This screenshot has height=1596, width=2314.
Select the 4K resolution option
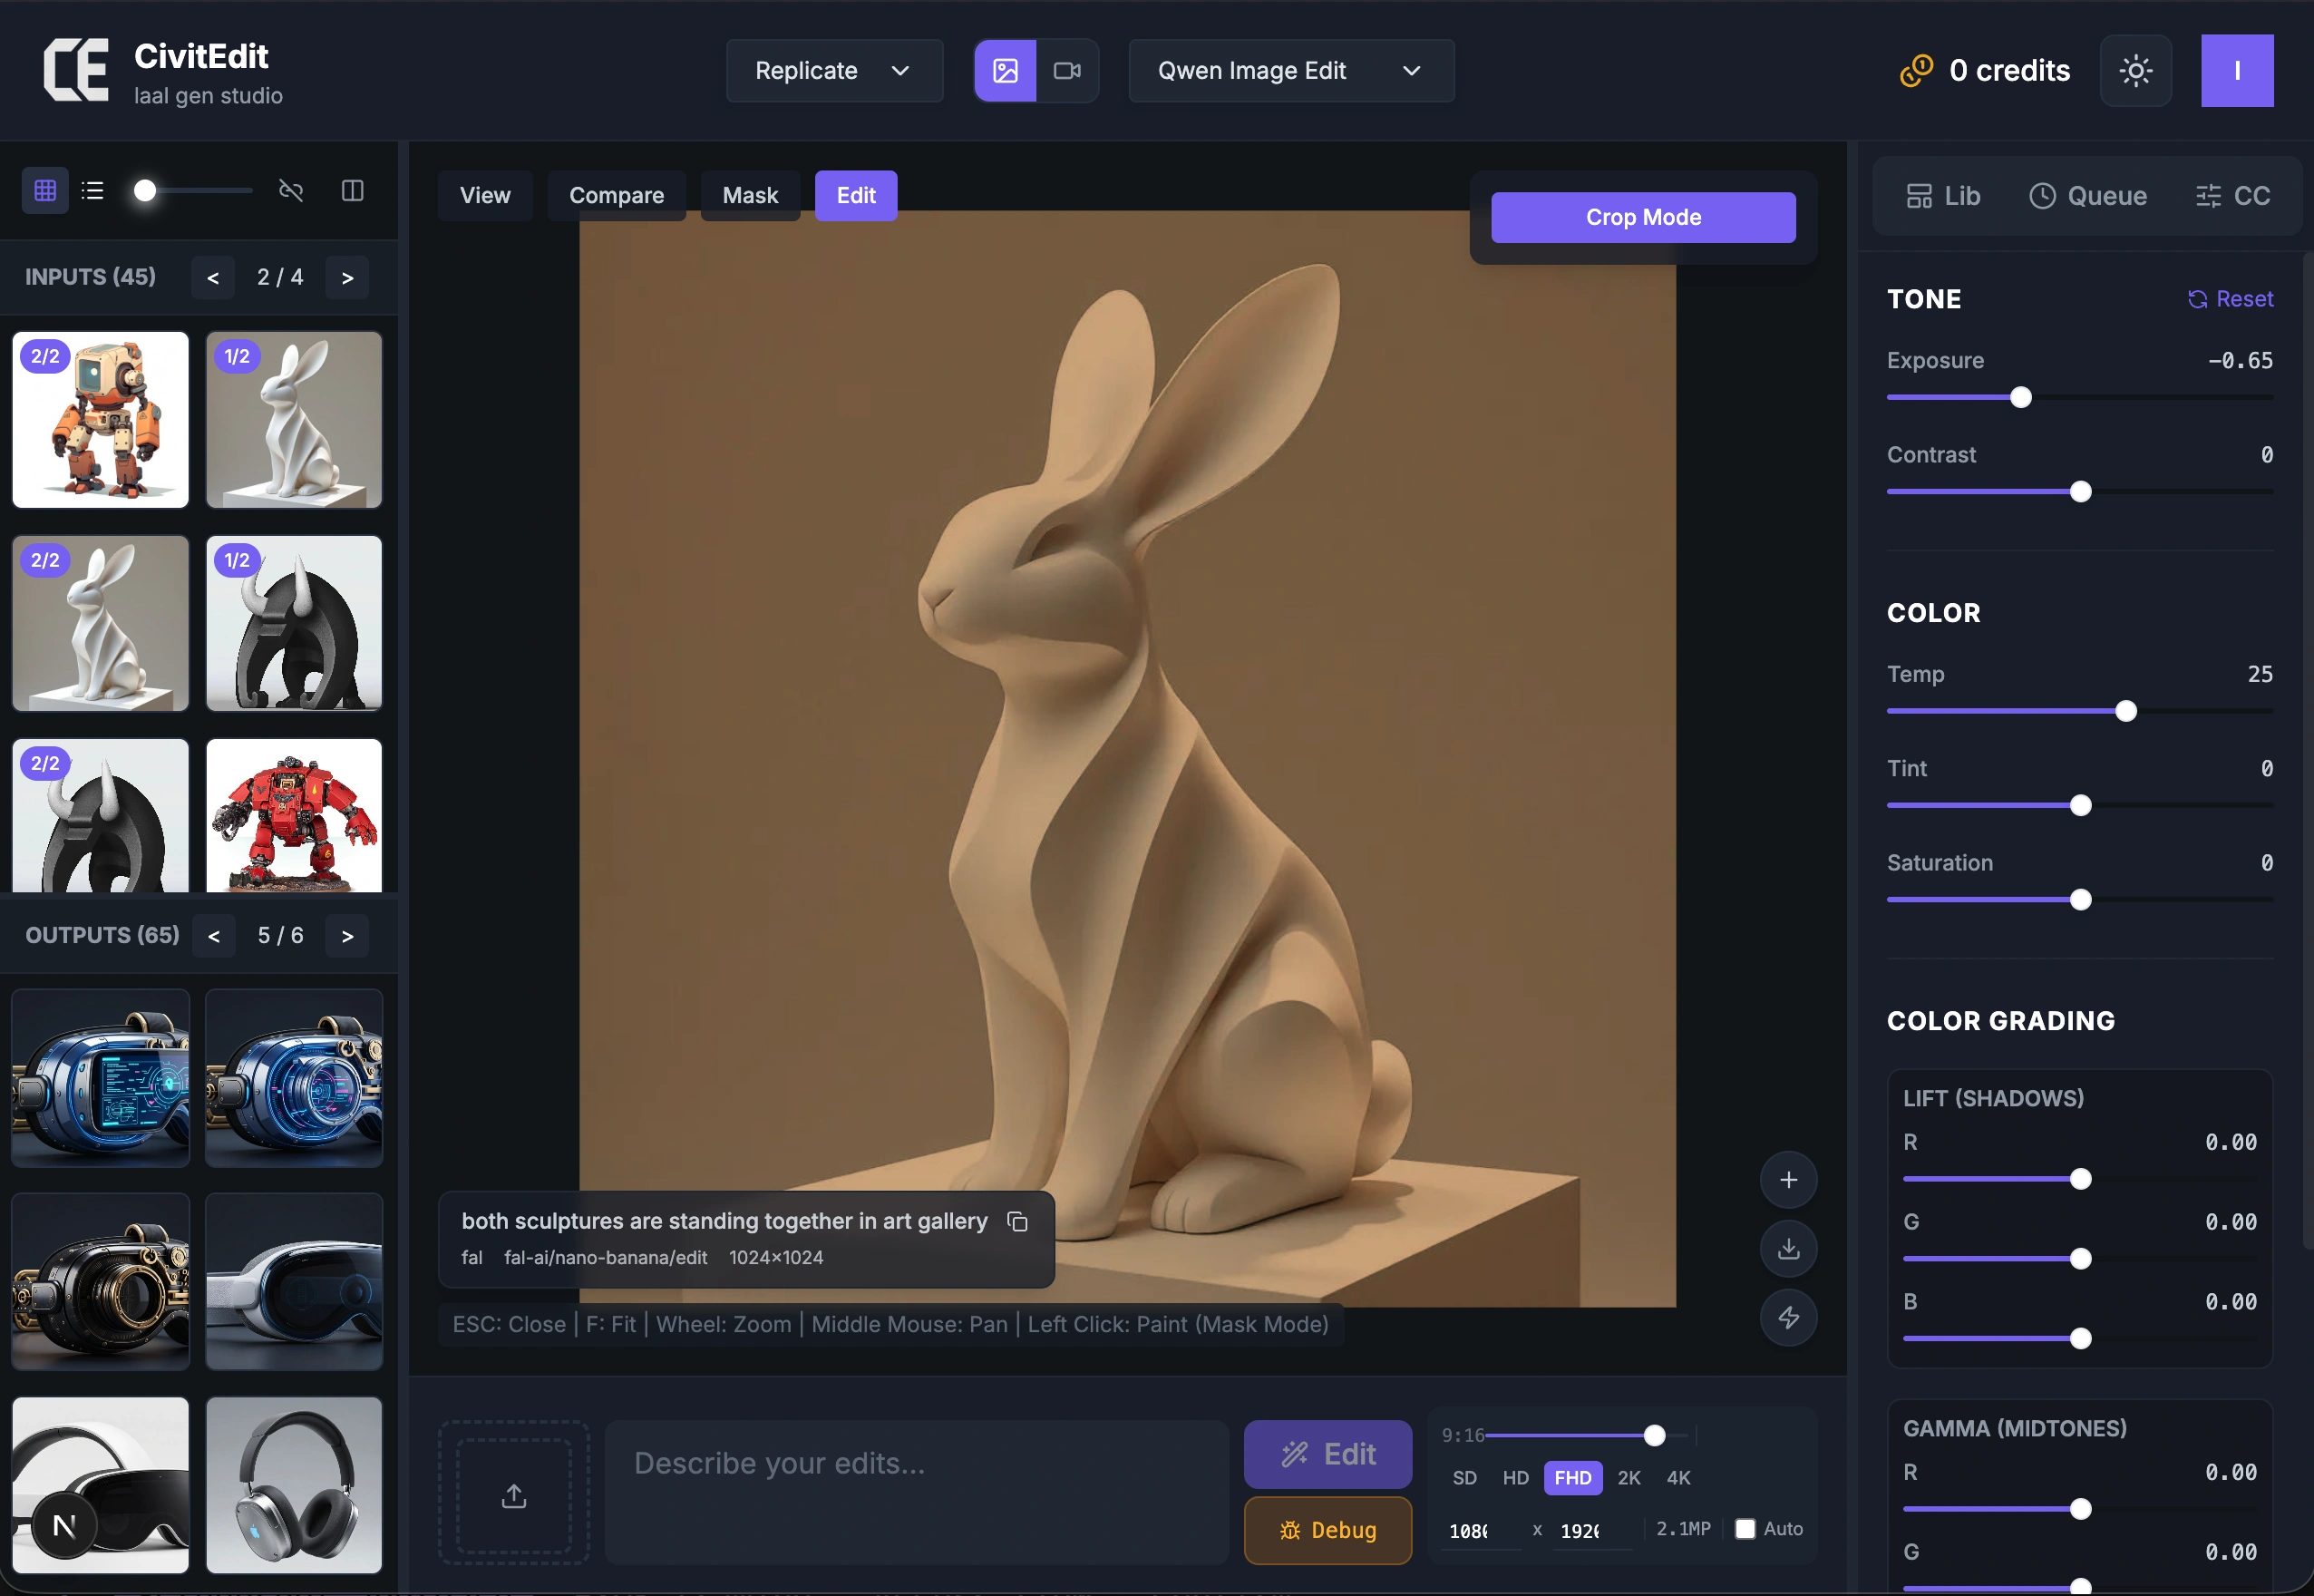coord(1678,1478)
